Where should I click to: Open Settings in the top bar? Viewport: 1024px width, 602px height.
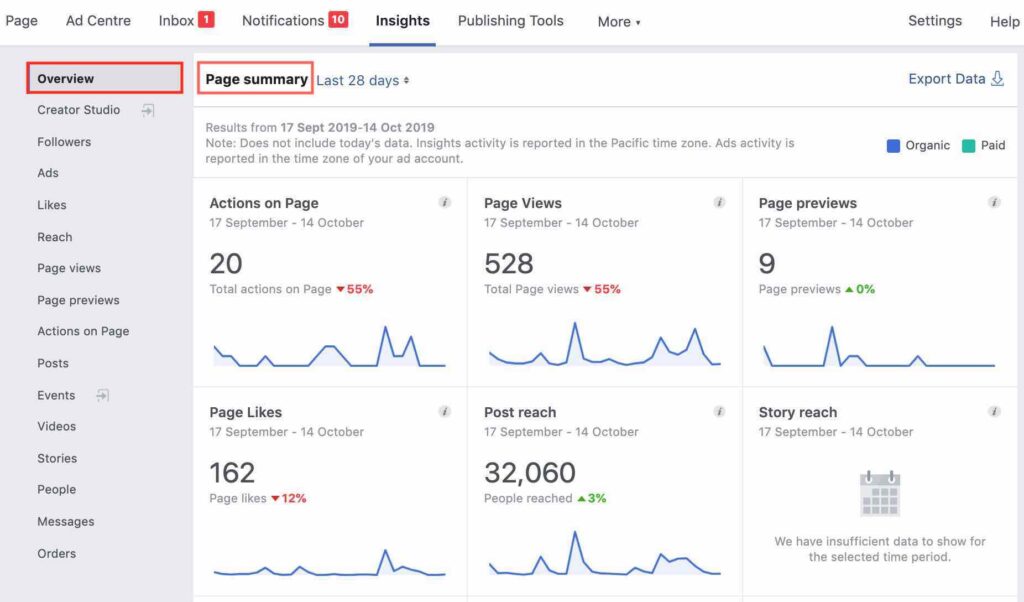click(x=935, y=21)
